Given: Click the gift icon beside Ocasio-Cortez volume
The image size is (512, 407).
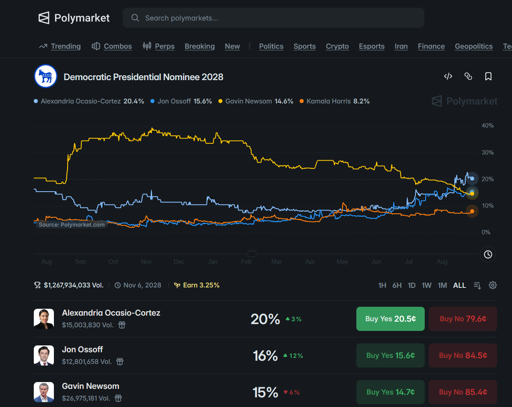Looking at the screenshot, I should pos(122,325).
